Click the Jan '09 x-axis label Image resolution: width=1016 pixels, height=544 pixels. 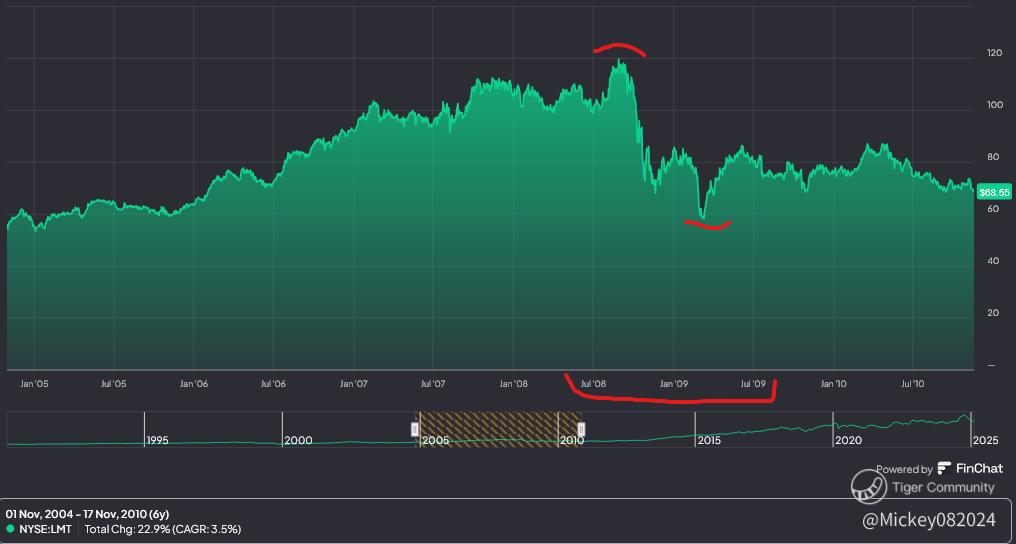tap(673, 384)
